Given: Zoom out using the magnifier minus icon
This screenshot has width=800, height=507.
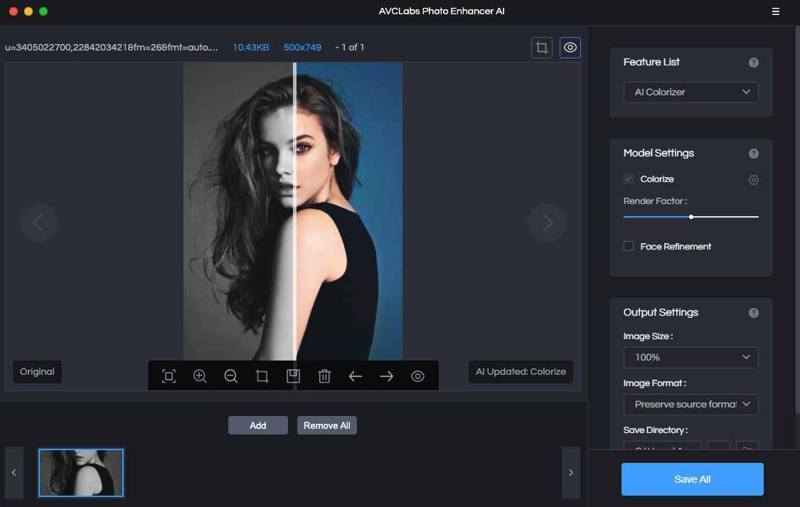Looking at the screenshot, I should point(231,376).
